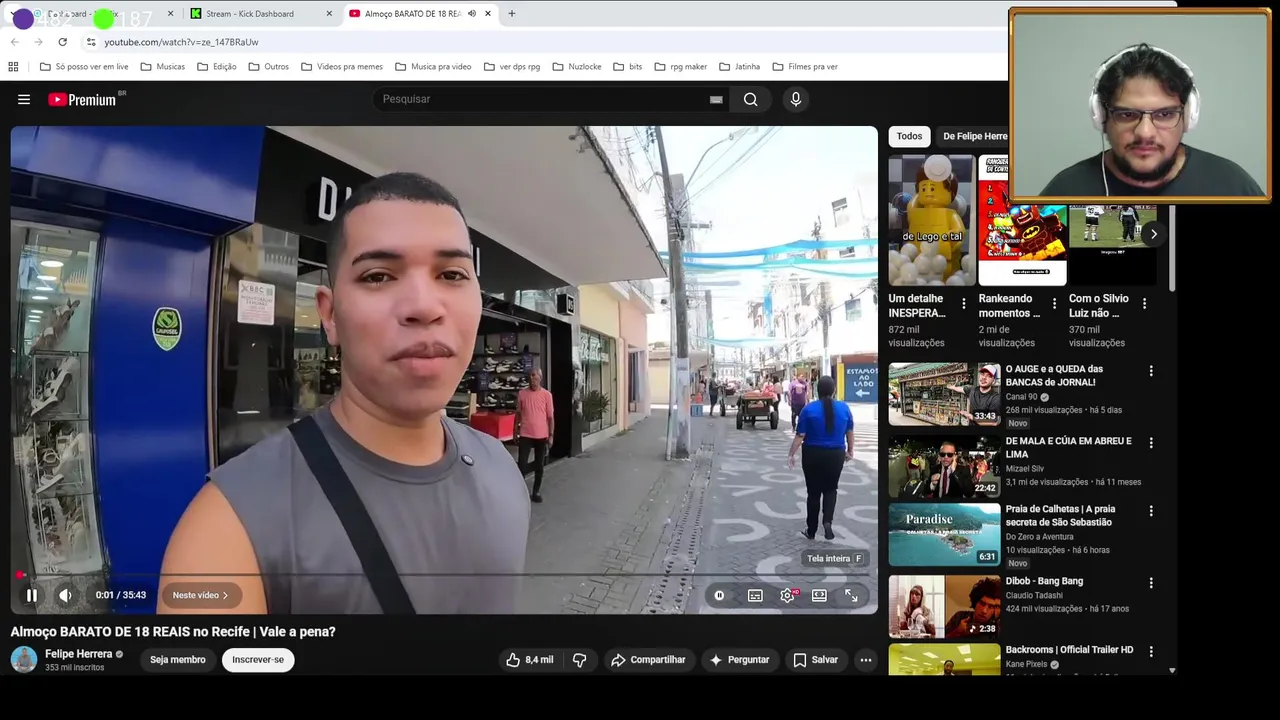Open options for 'BANCAS de JORNAL' video
1280x720 pixels.
coord(1151,371)
